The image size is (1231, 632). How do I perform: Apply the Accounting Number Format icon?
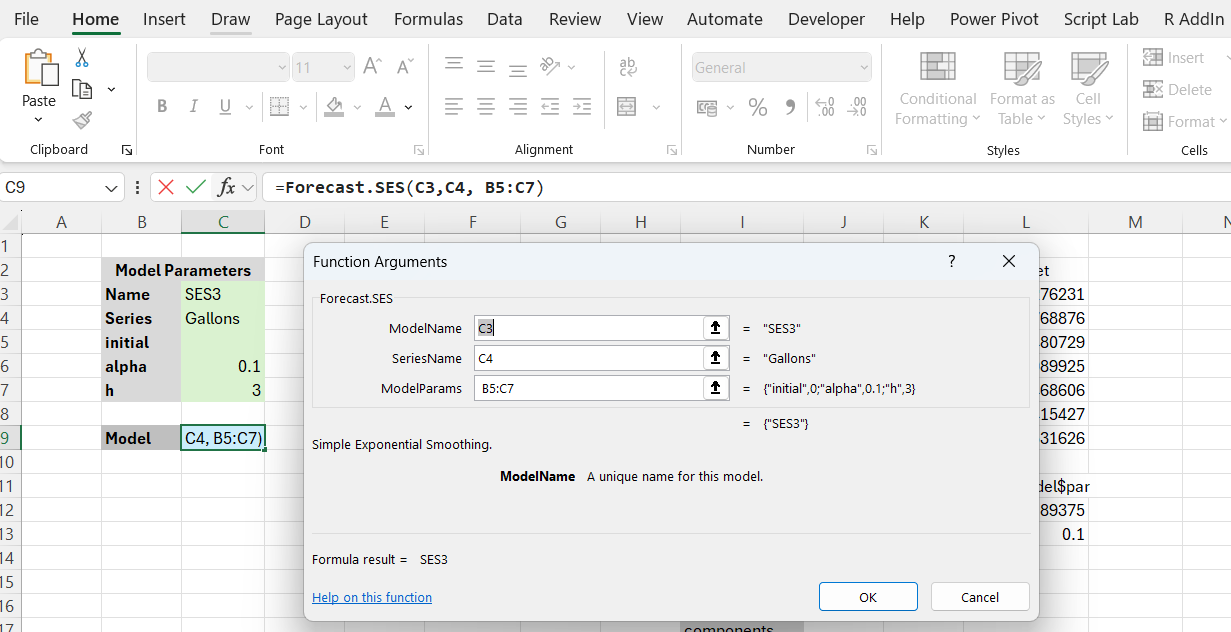coord(707,107)
